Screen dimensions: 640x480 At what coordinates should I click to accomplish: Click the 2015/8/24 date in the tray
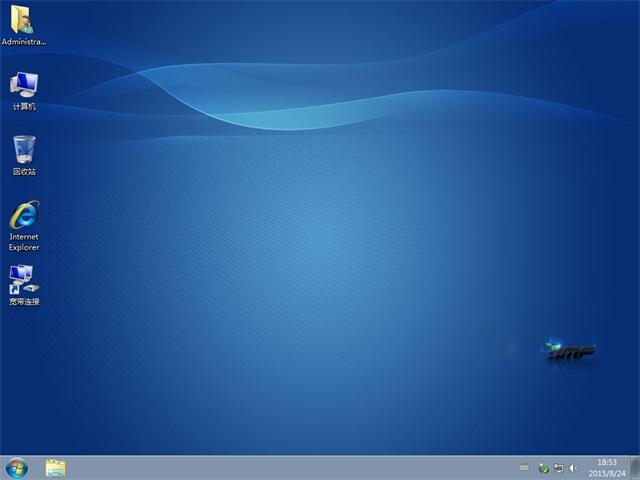coord(606,473)
